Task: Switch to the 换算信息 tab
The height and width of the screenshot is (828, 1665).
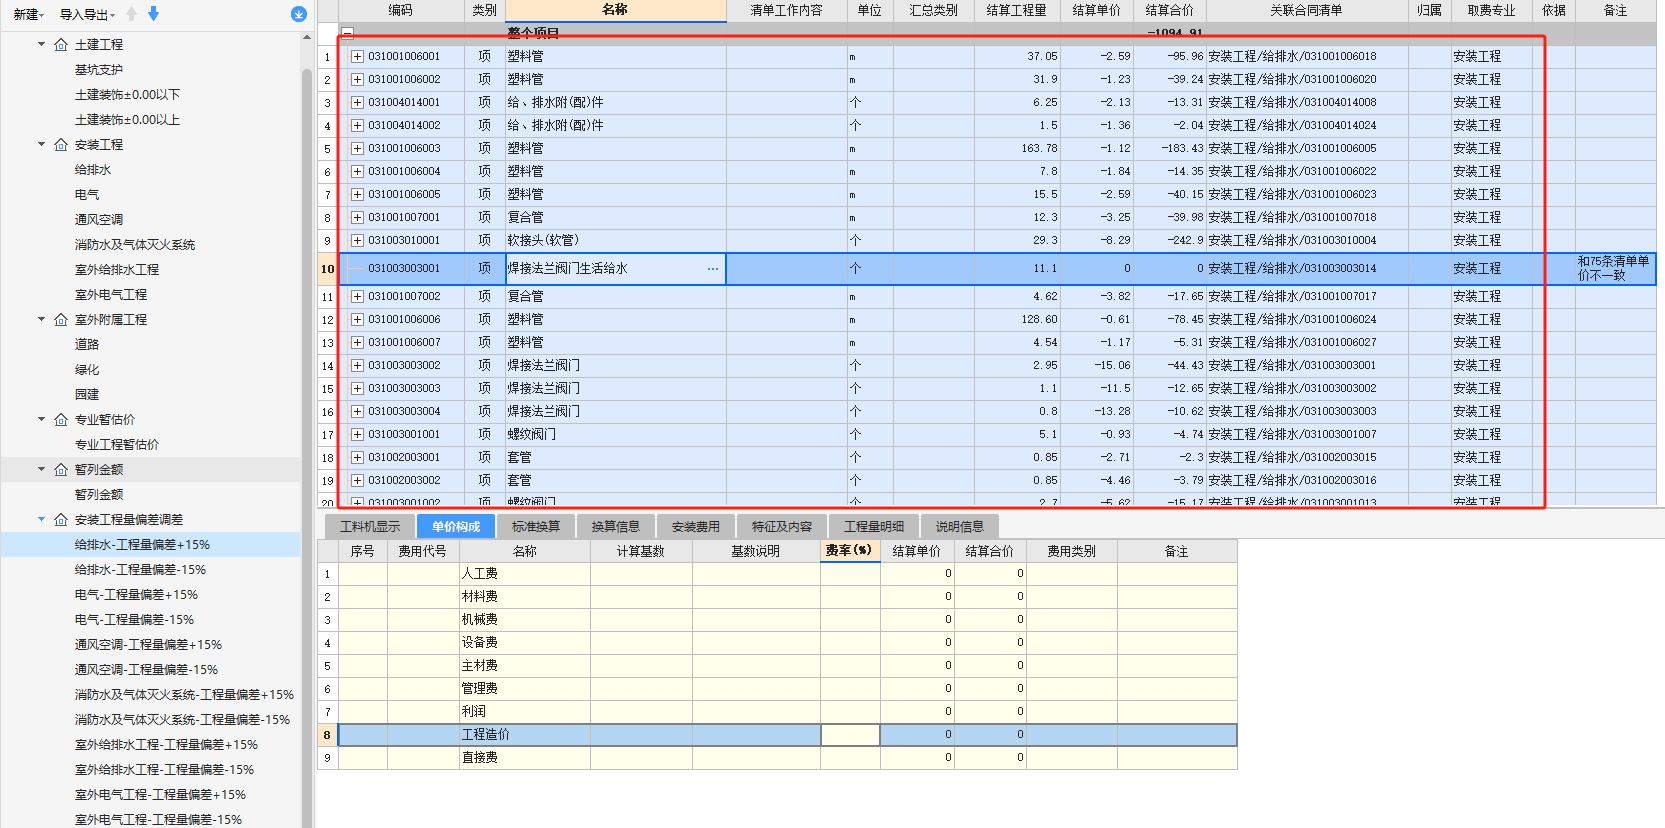Action: click(615, 526)
